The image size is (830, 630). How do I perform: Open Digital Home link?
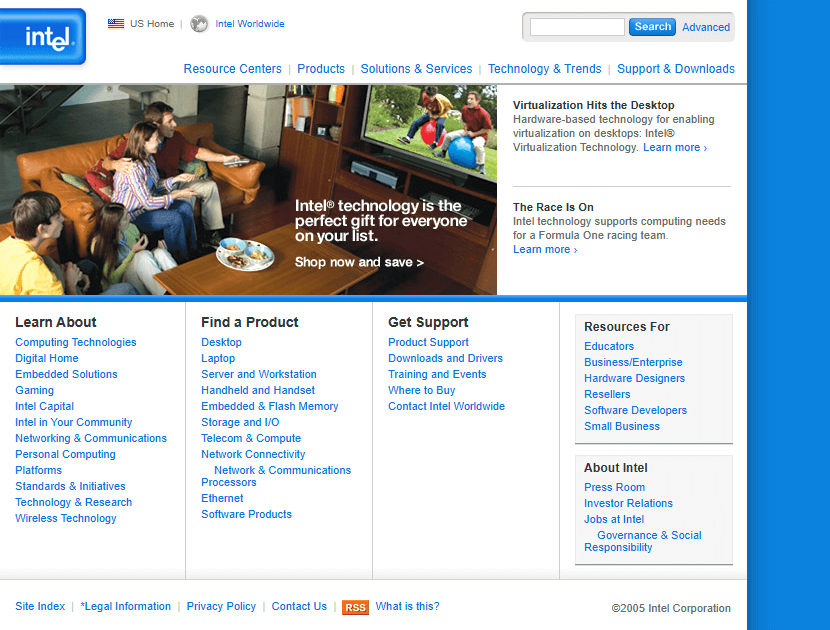pyautogui.click(x=47, y=358)
